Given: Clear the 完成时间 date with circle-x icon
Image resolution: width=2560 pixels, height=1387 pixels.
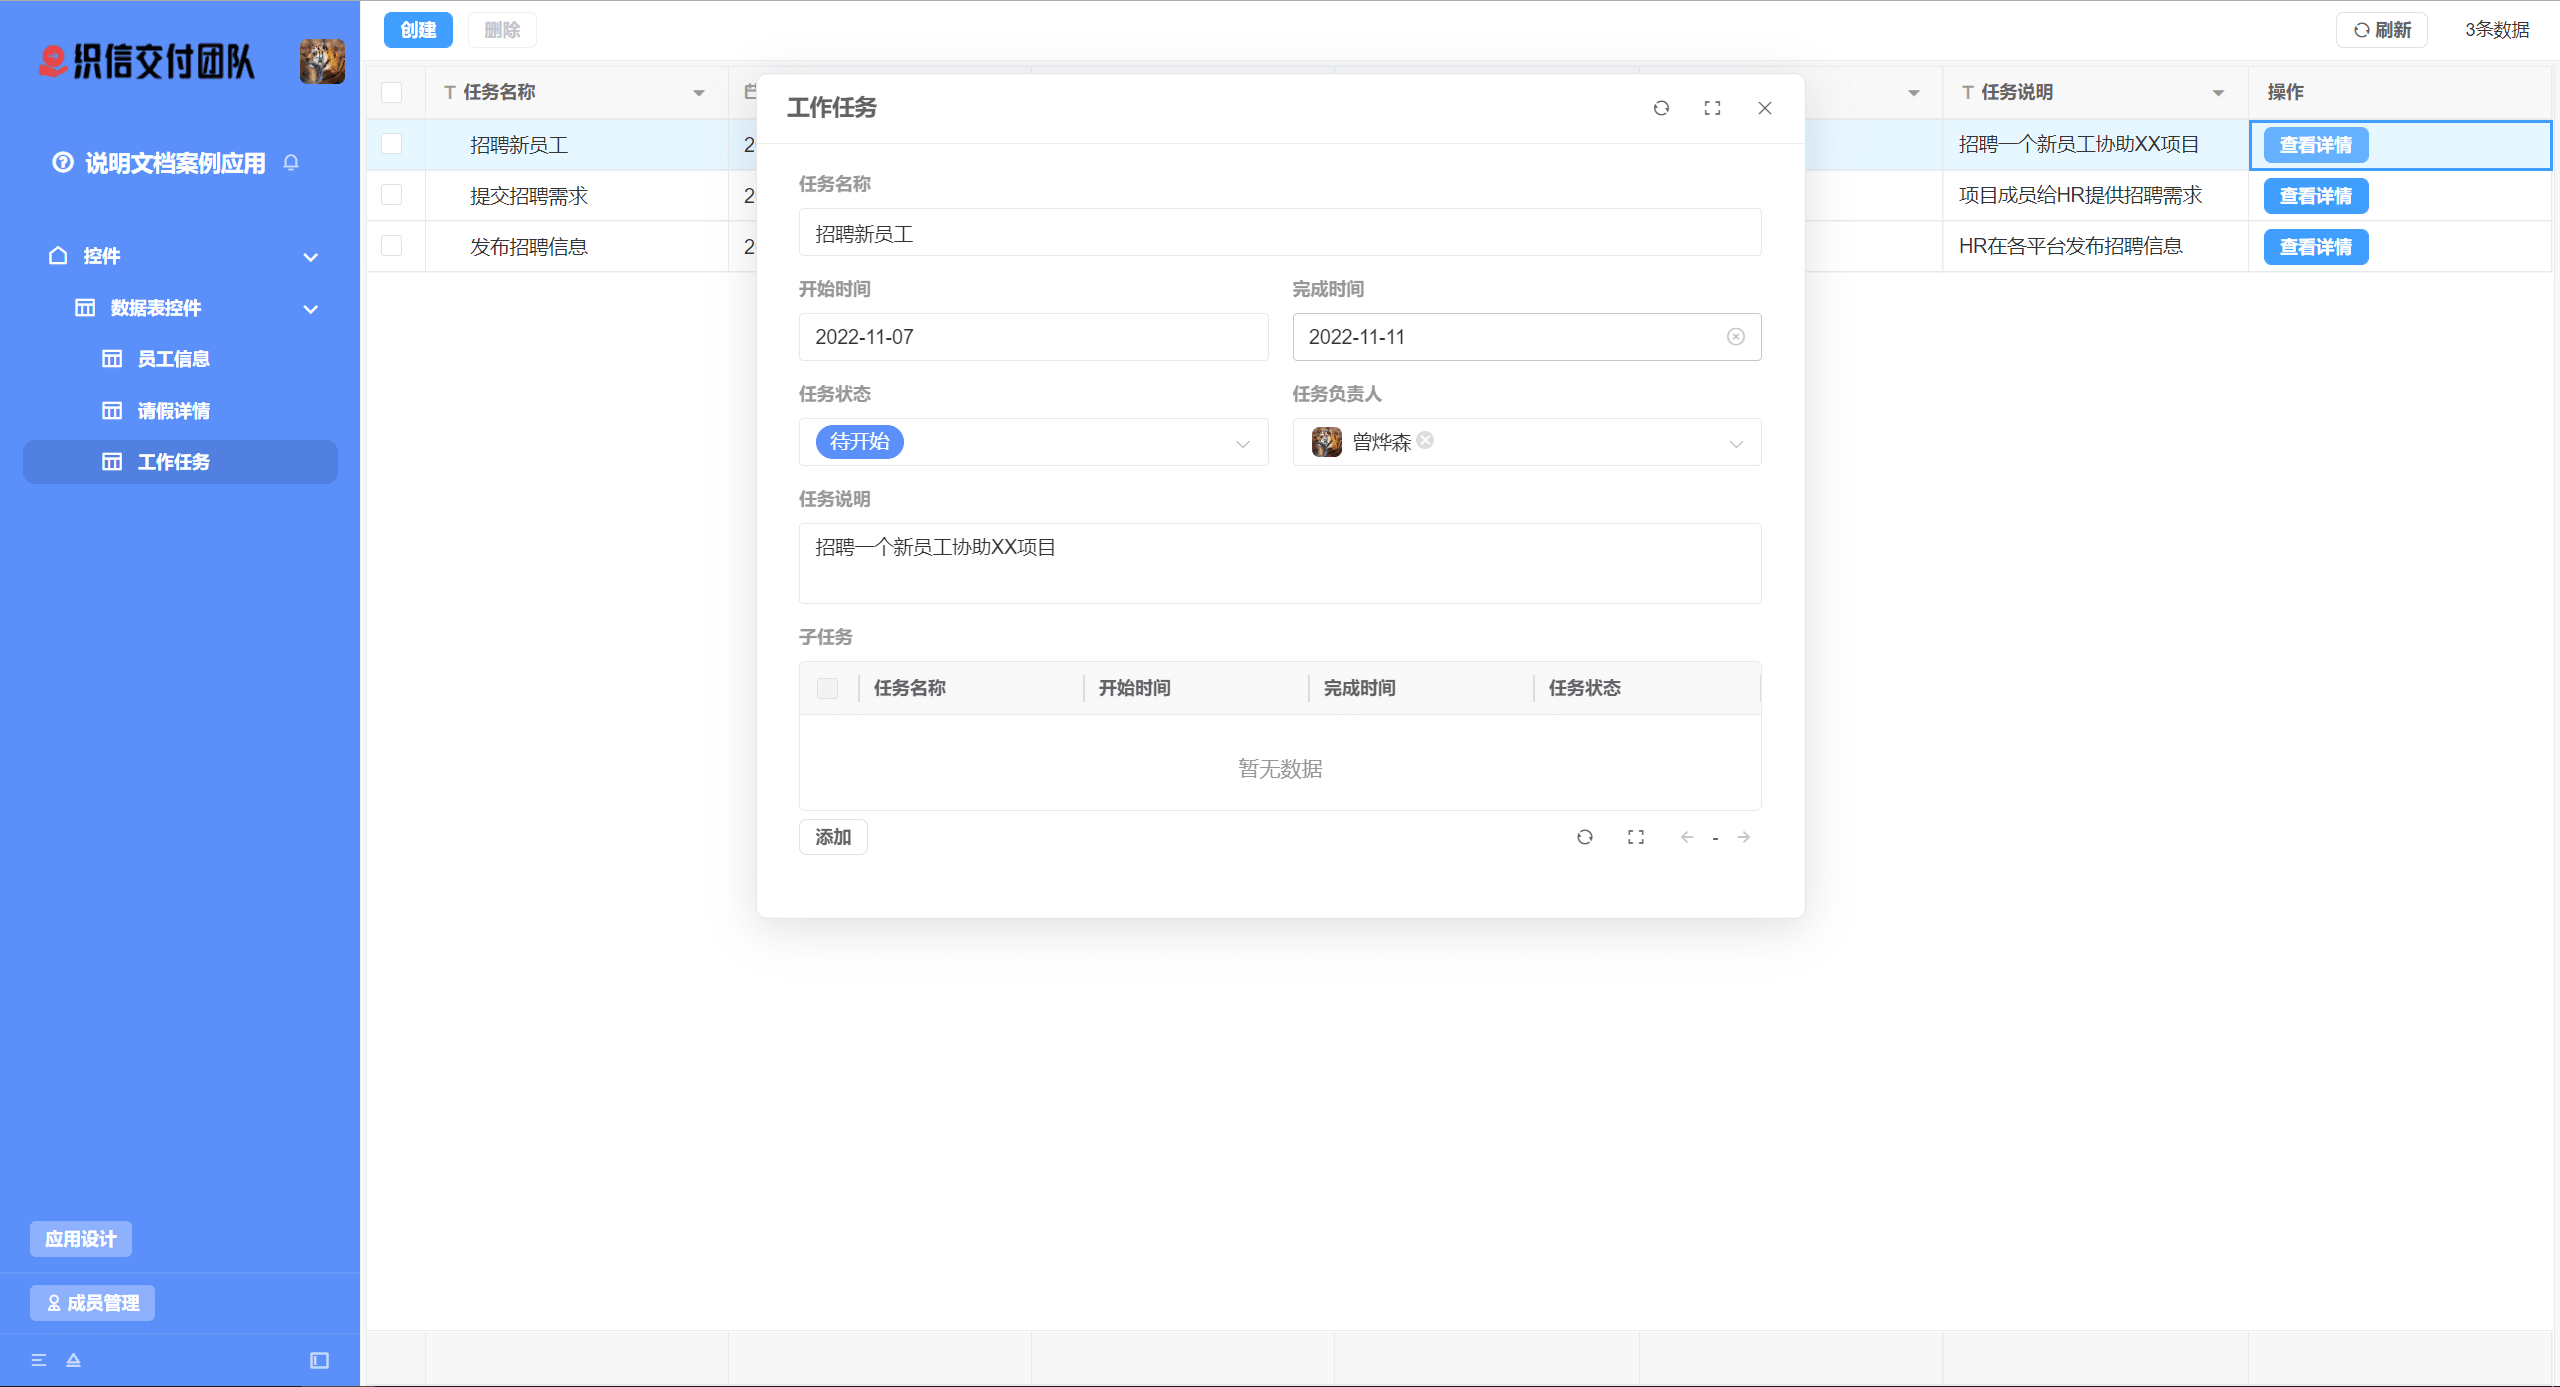Looking at the screenshot, I should (1736, 337).
